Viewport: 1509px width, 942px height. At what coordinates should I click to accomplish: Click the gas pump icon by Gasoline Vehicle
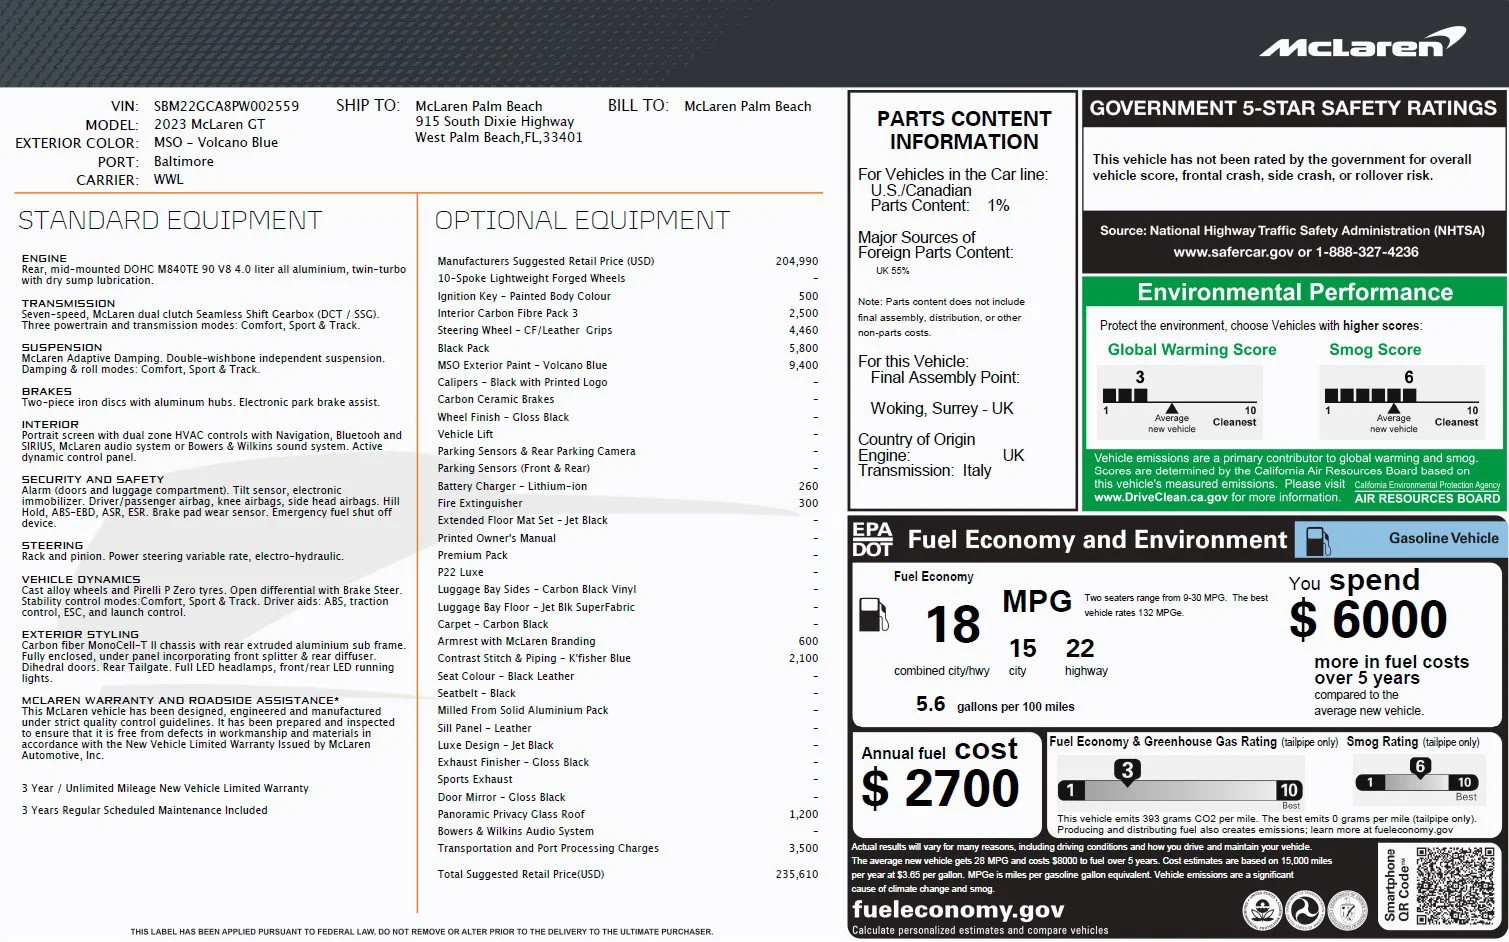click(1318, 541)
